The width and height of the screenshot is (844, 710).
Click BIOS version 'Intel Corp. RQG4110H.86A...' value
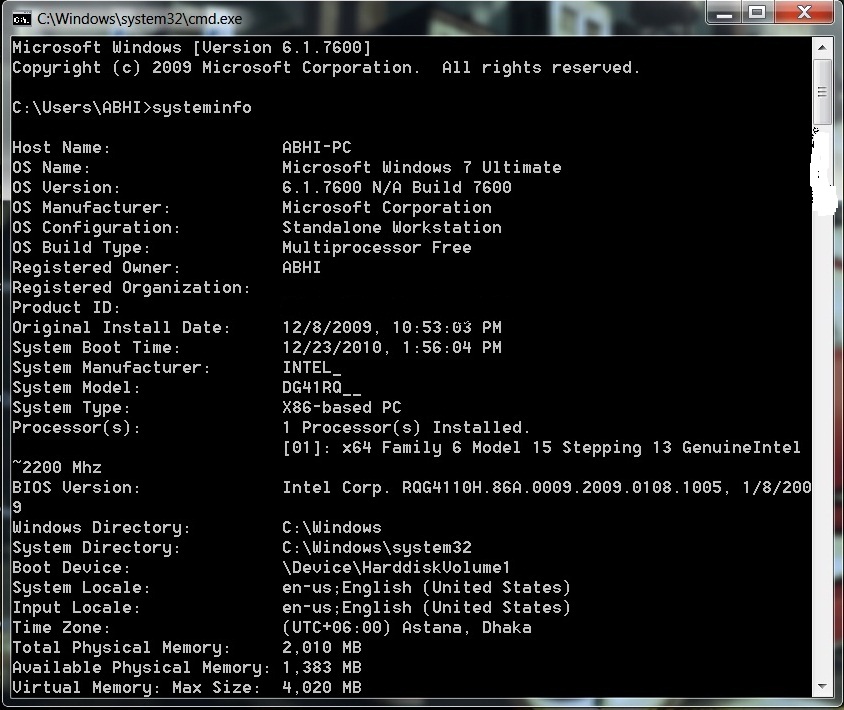pyautogui.click(x=547, y=487)
